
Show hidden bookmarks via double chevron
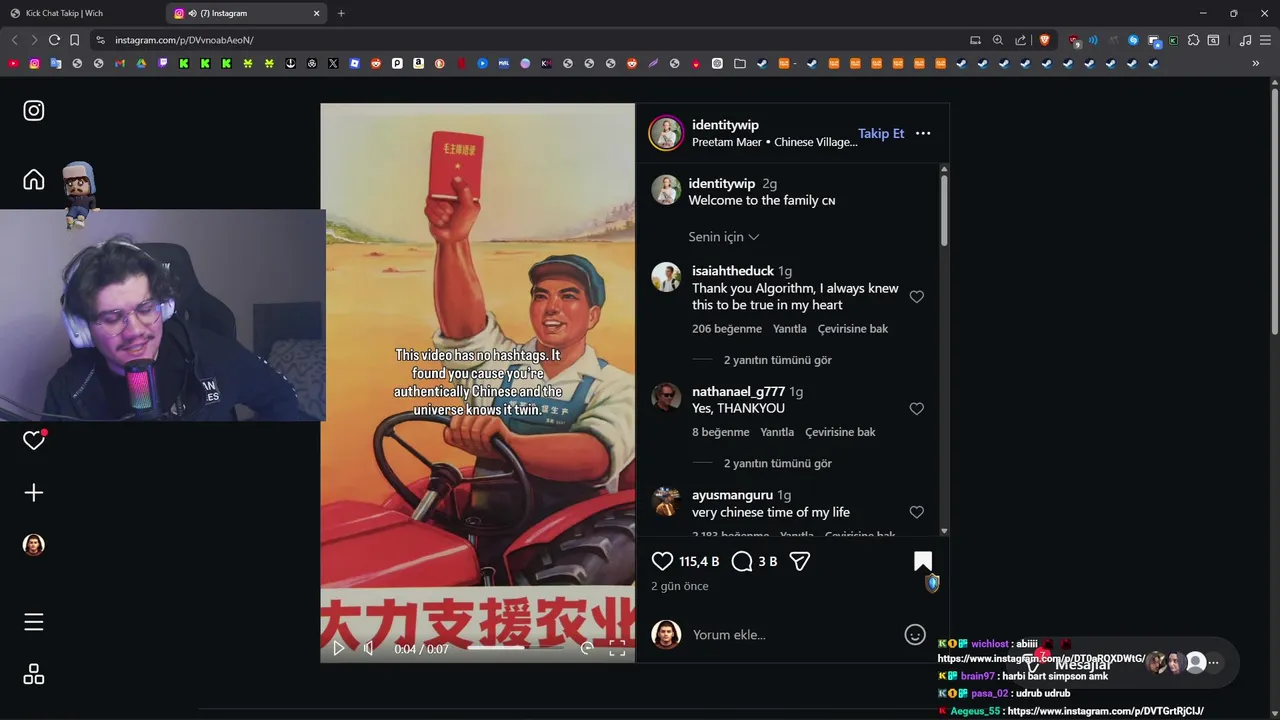(x=1256, y=63)
